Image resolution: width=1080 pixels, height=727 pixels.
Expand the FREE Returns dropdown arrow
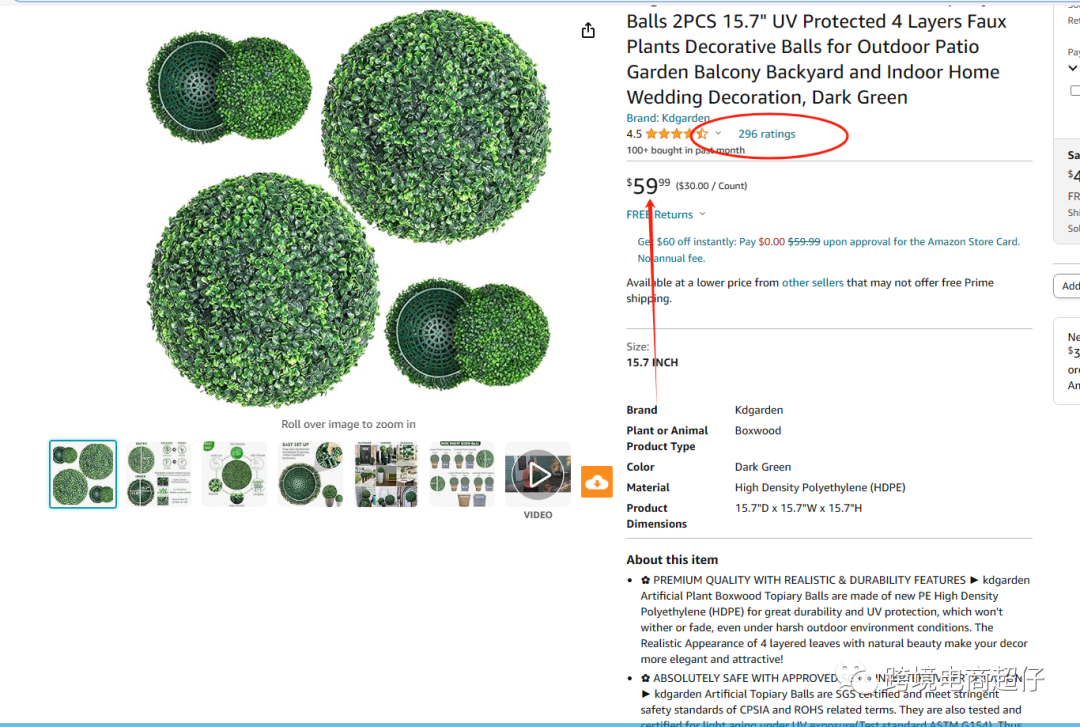click(x=703, y=214)
